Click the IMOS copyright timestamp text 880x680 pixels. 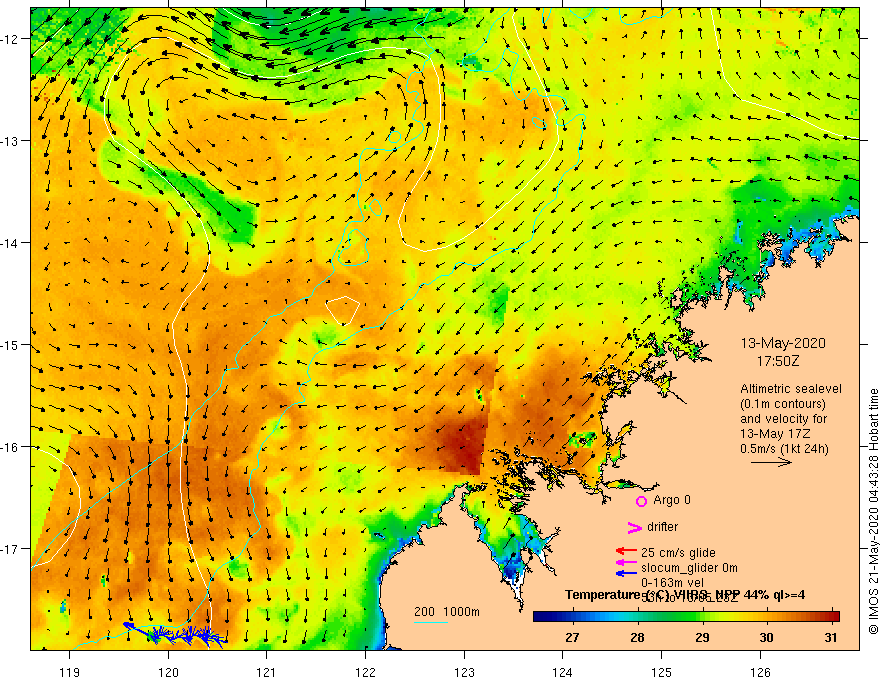click(x=873, y=511)
